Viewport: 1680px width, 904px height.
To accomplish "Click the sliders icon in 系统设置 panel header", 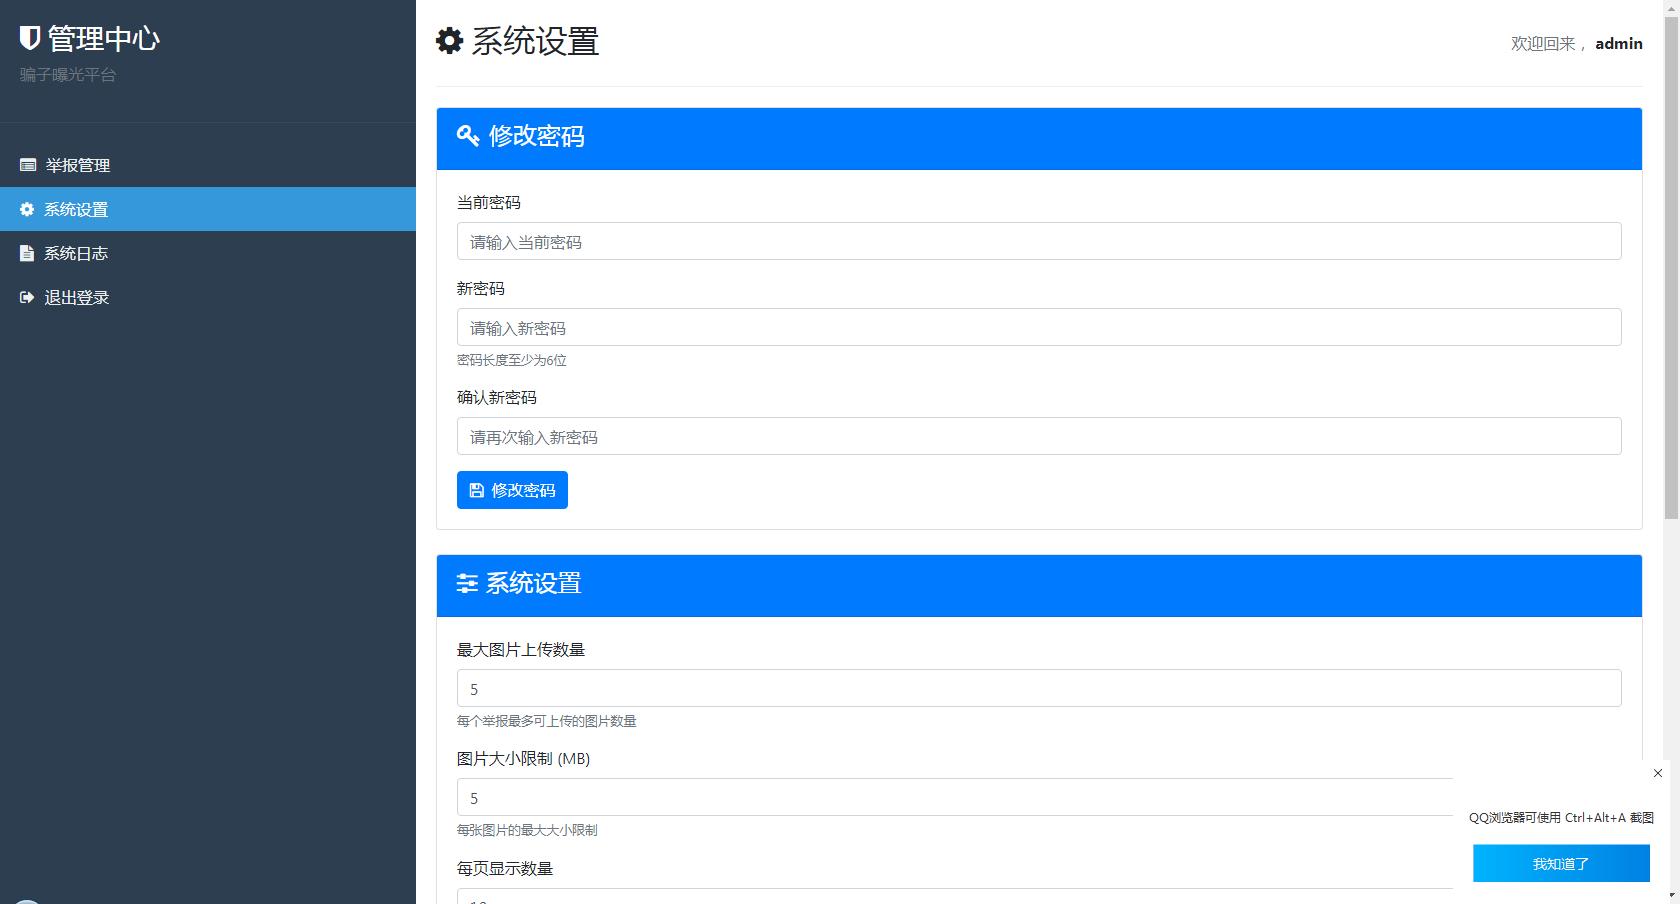I will click(x=467, y=583).
